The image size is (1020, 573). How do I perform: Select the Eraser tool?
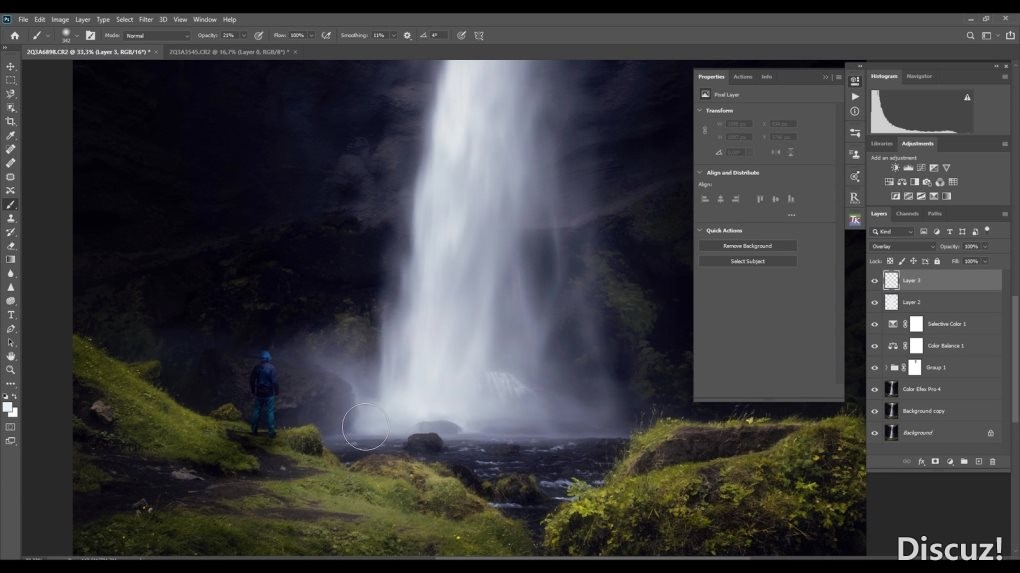(10, 246)
